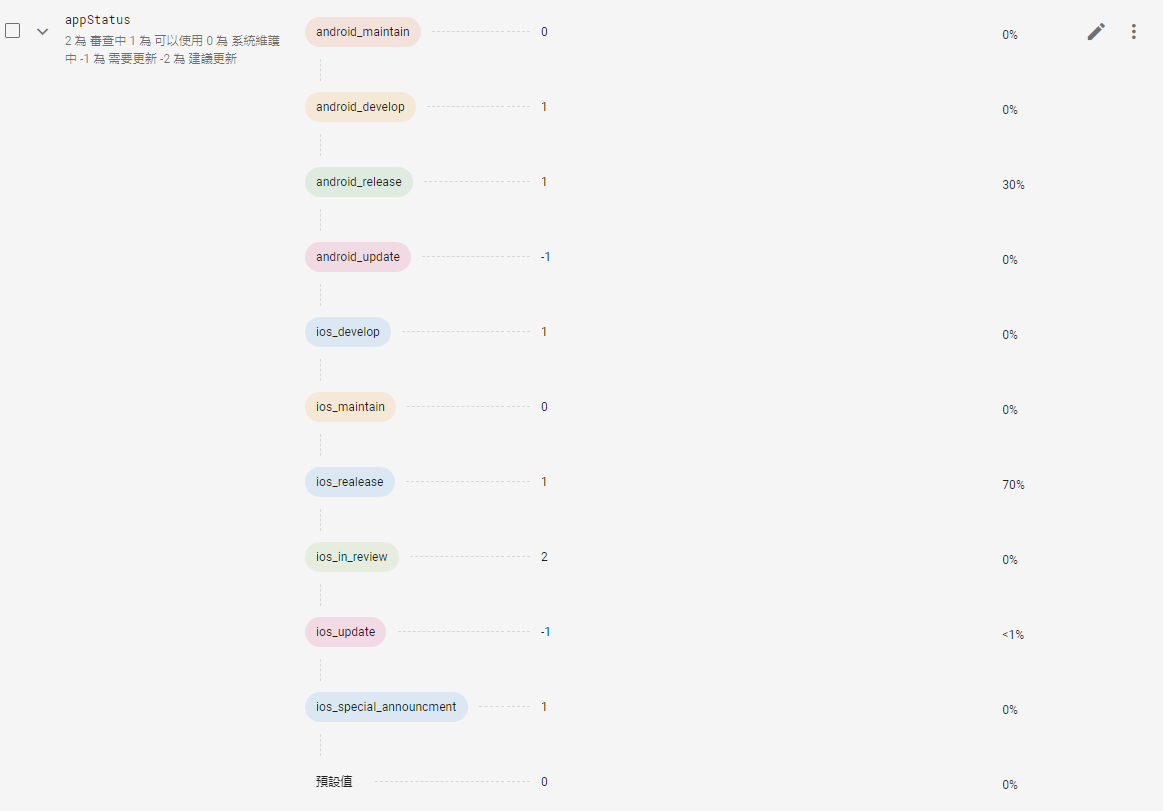1163x811 pixels.
Task: Click the ios_maintain condition chip
Action: pos(350,407)
